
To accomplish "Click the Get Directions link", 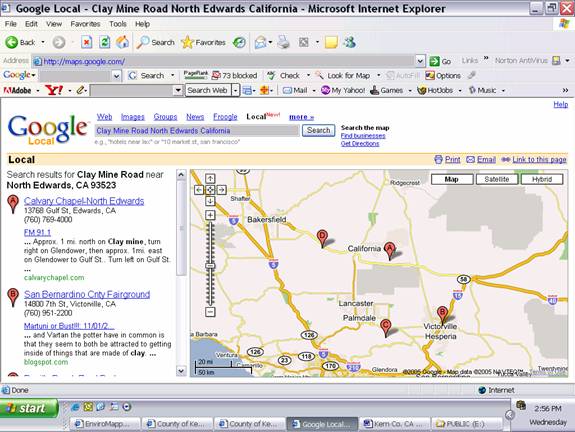I will coord(360,143).
